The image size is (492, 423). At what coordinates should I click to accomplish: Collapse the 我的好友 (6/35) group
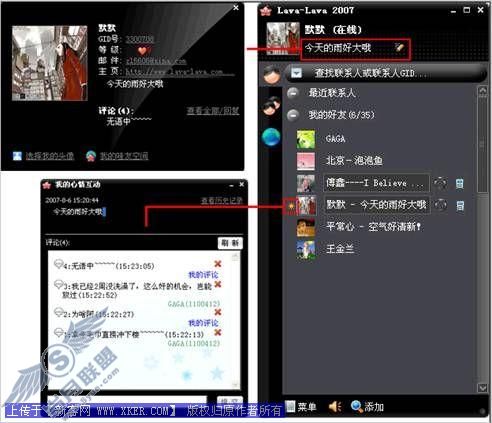click(x=293, y=115)
